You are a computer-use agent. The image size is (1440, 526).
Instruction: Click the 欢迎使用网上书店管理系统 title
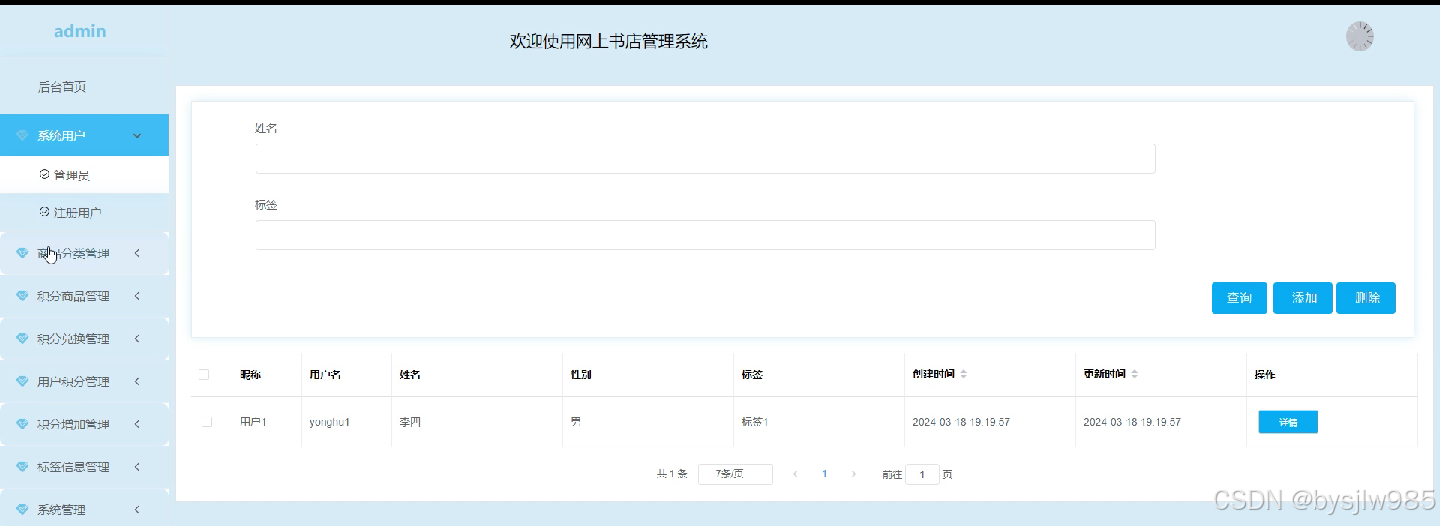tap(609, 41)
